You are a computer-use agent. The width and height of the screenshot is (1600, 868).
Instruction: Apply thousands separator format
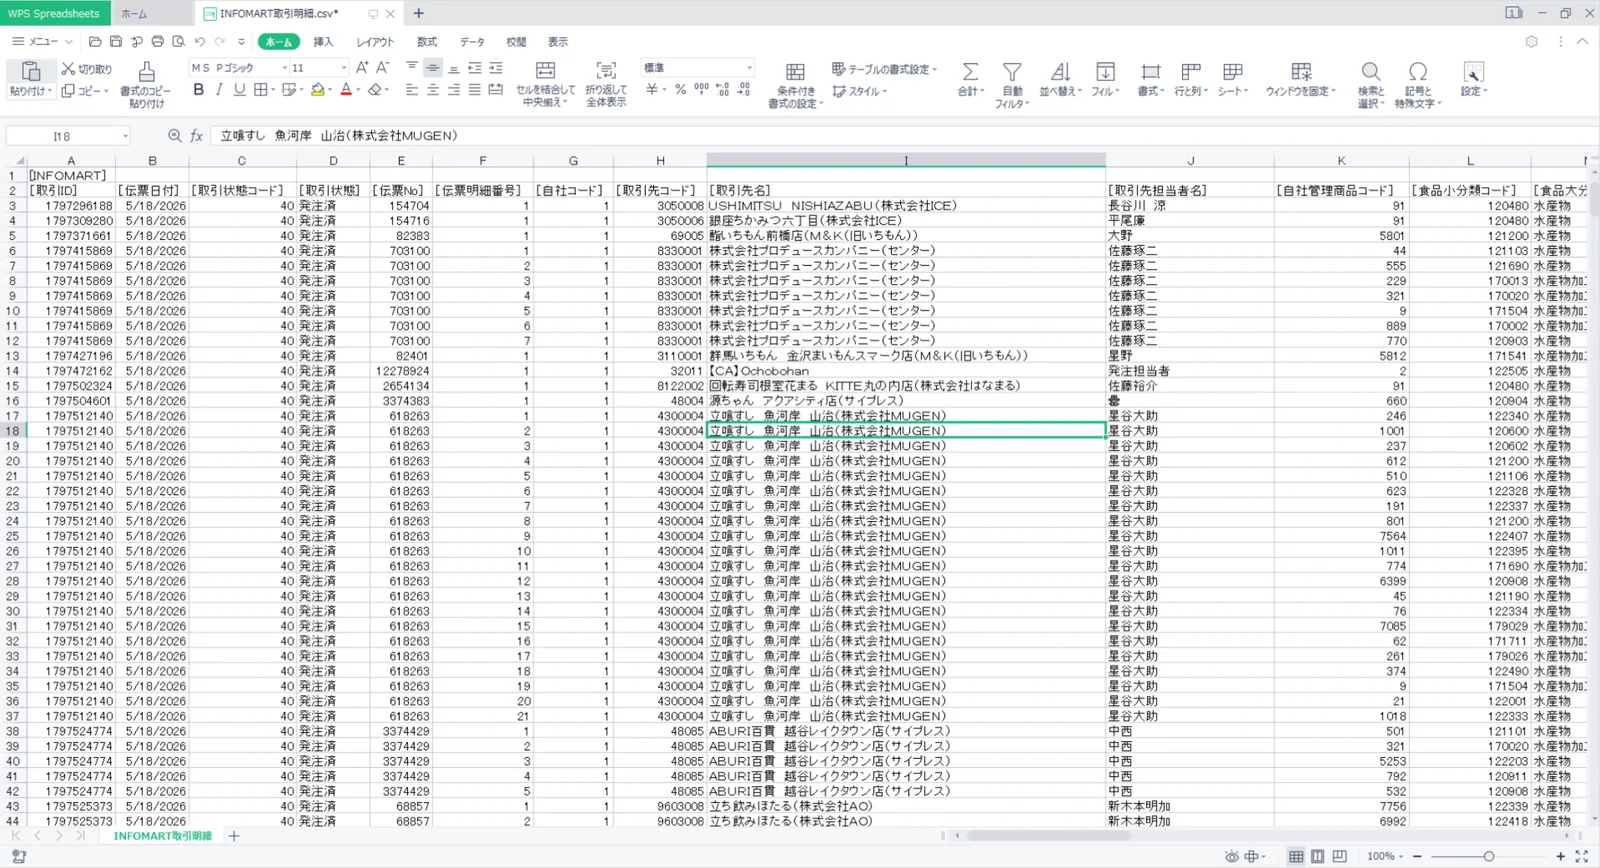click(x=701, y=90)
